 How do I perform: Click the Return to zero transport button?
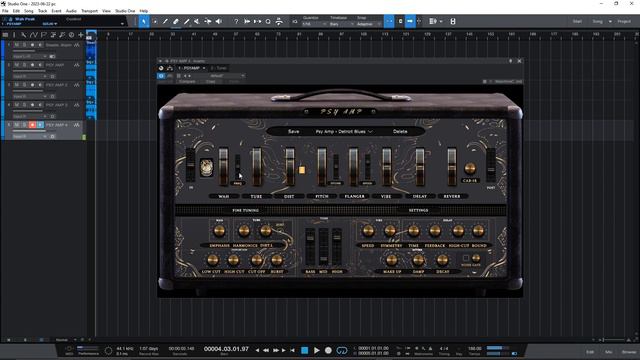[x=293, y=350]
